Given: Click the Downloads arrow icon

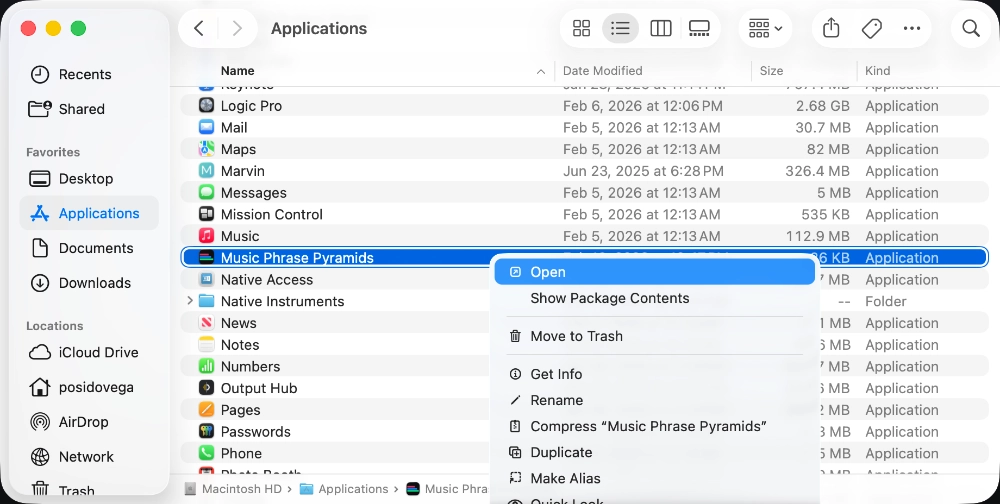Looking at the screenshot, I should (x=40, y=283).
